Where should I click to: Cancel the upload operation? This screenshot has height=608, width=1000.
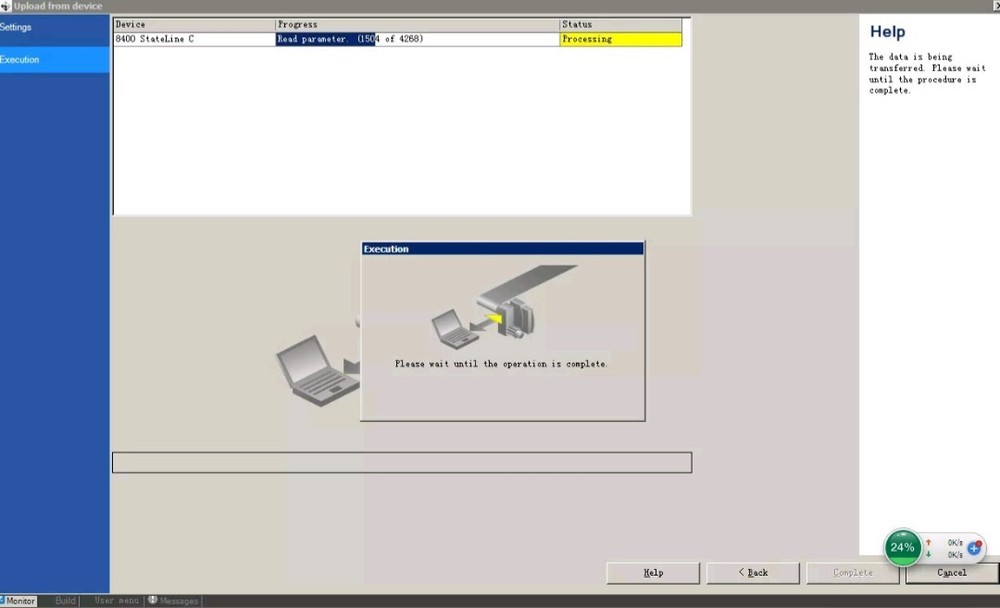(x=951, y=573)
